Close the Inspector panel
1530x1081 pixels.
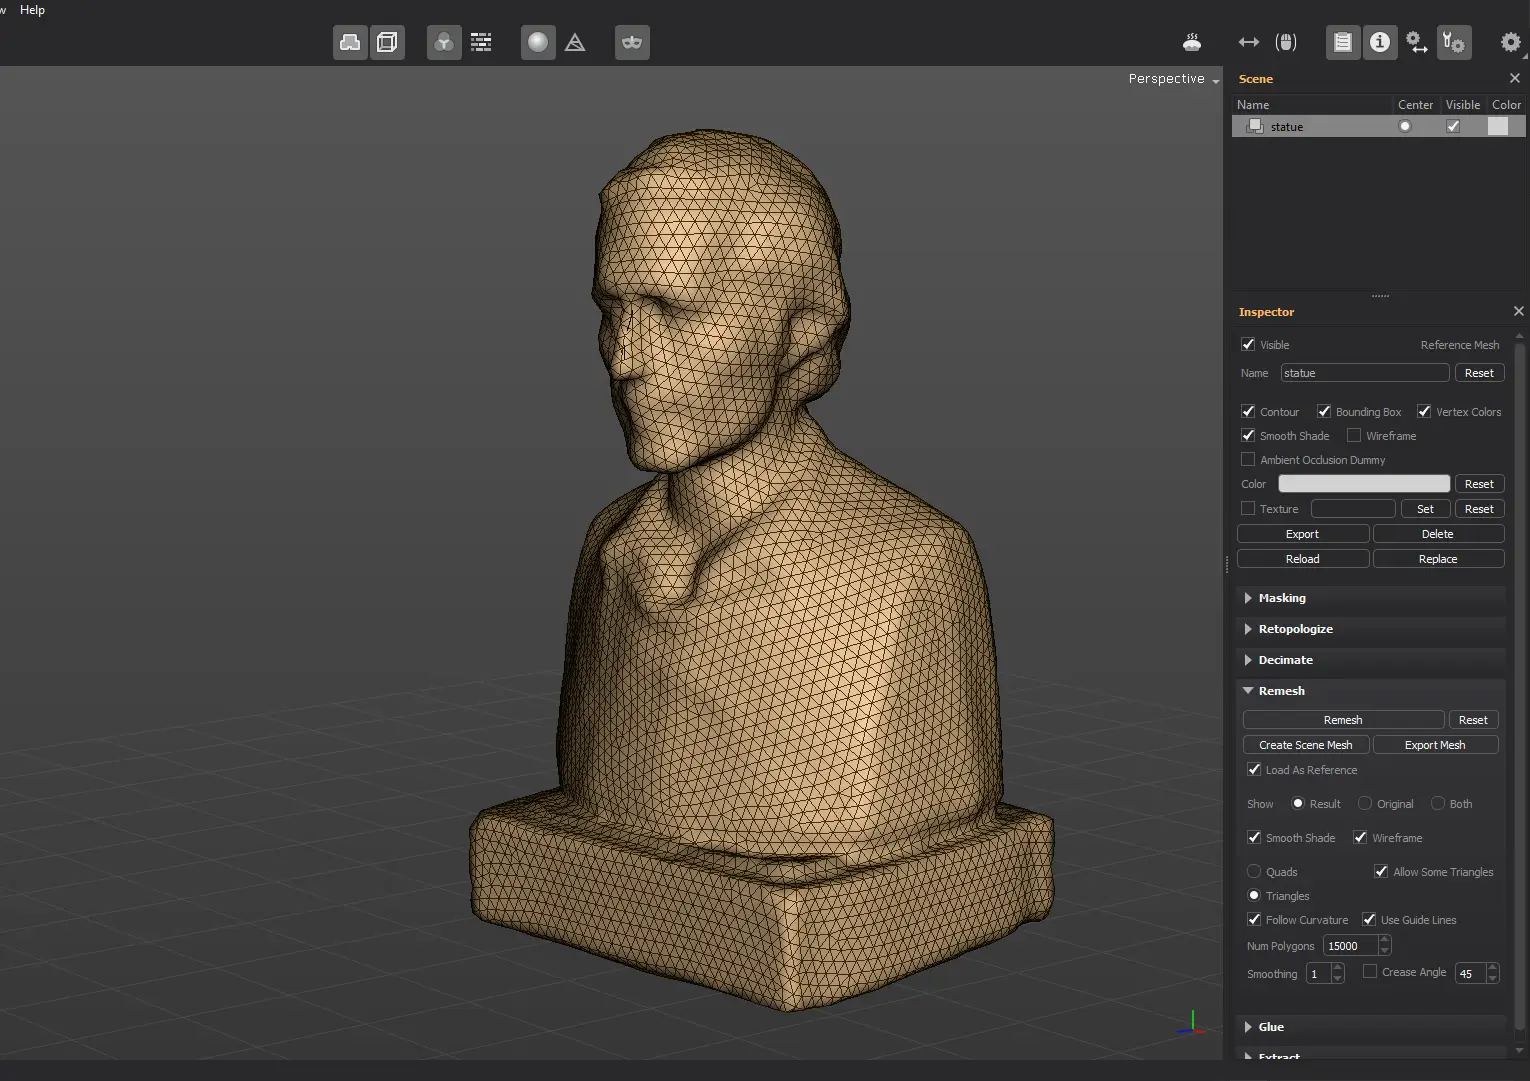pos(1519,311)
